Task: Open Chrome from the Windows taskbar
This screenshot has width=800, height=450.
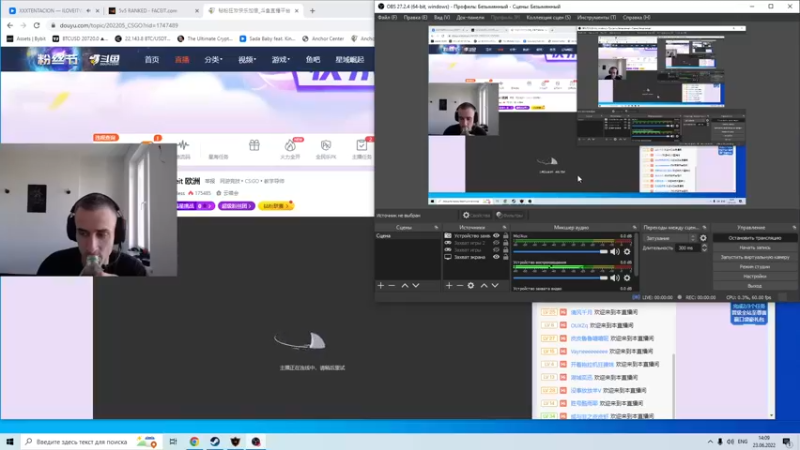Action: [194, 442]
